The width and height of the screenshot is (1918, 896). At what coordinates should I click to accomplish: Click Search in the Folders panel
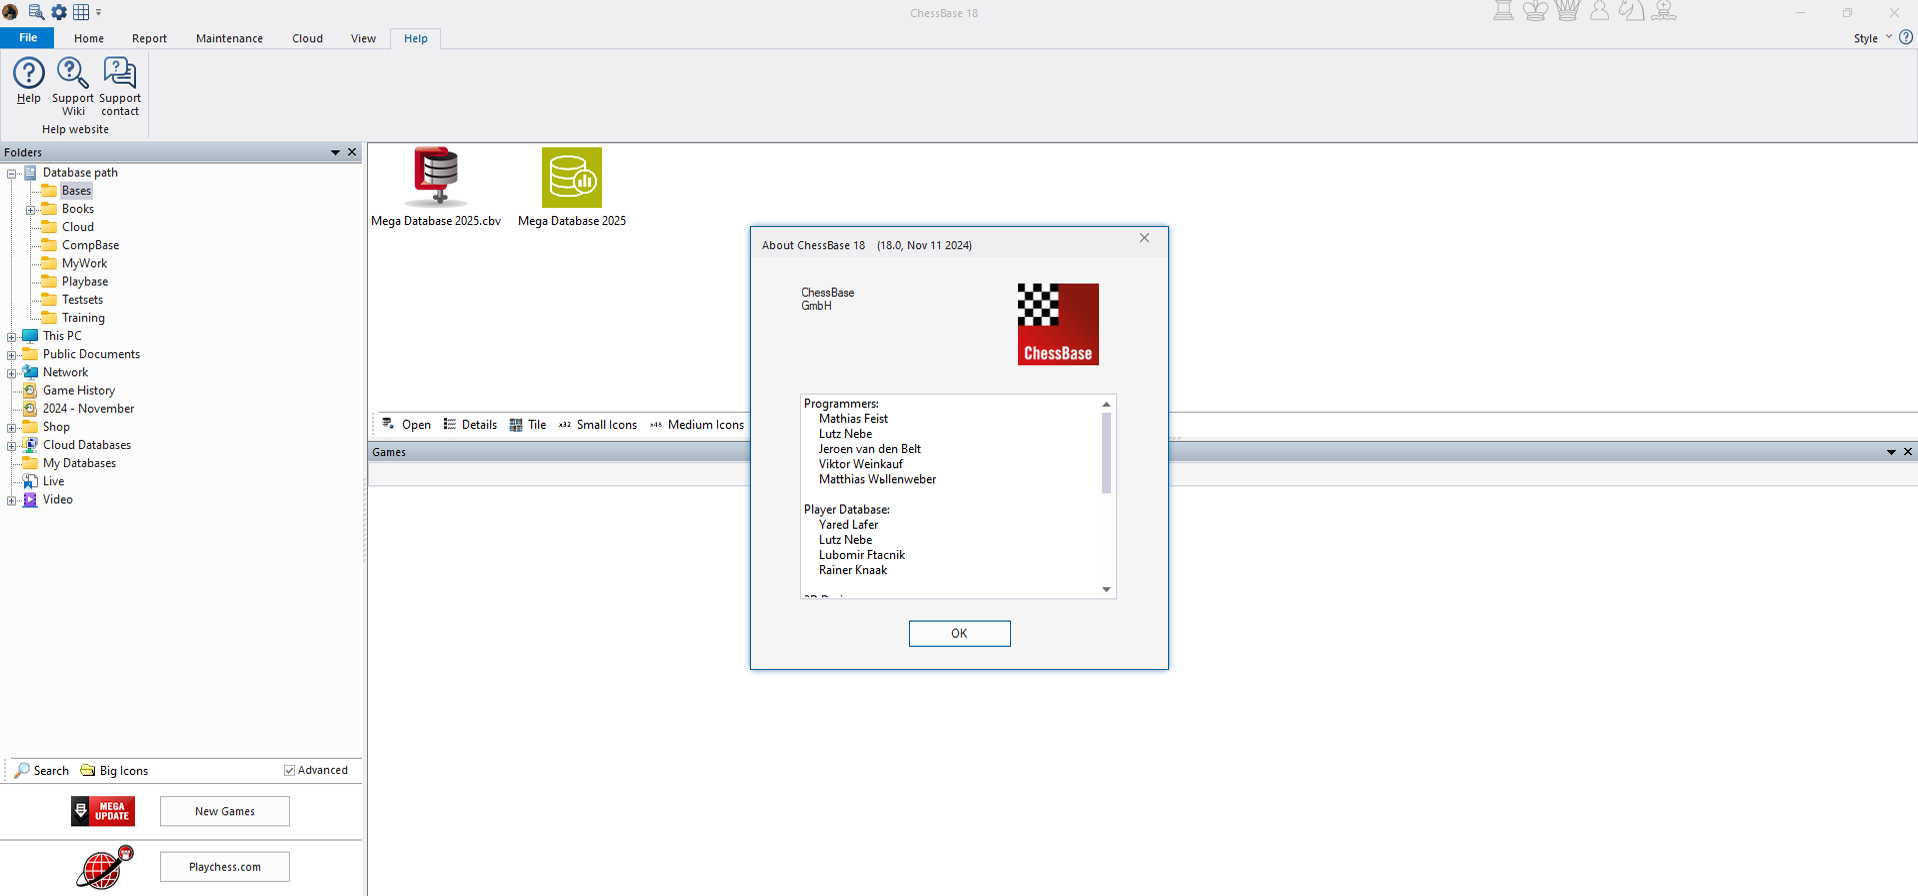[42, 771]
